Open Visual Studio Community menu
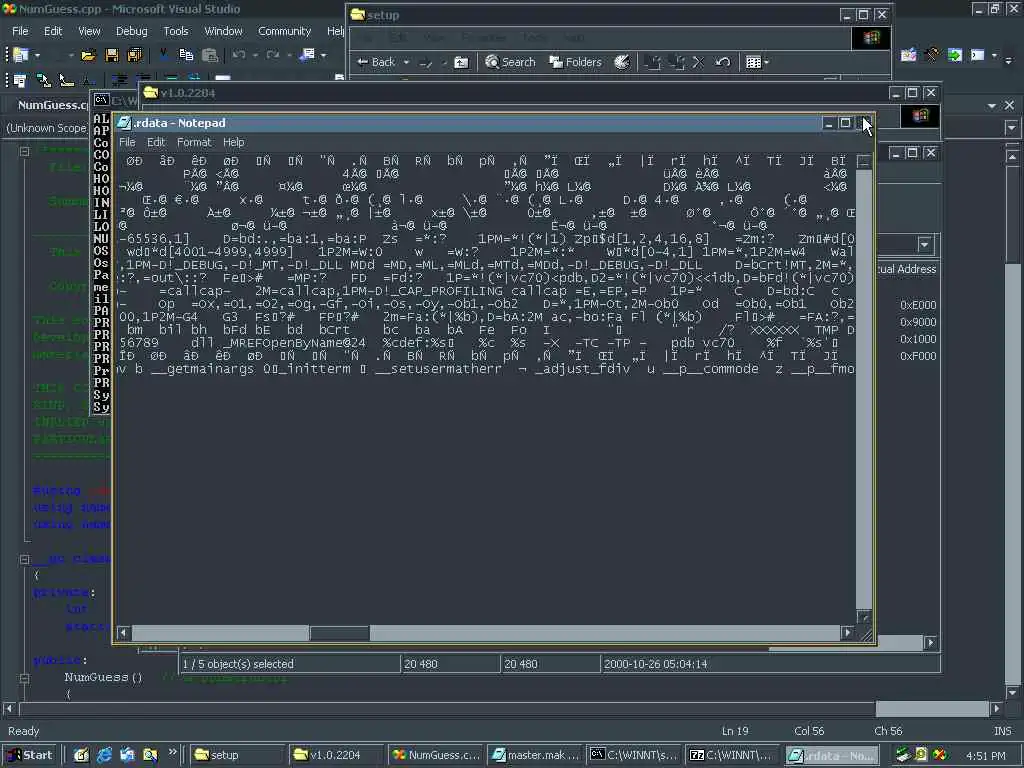This screenshot has height=768, width=1024. pos(284,31)
